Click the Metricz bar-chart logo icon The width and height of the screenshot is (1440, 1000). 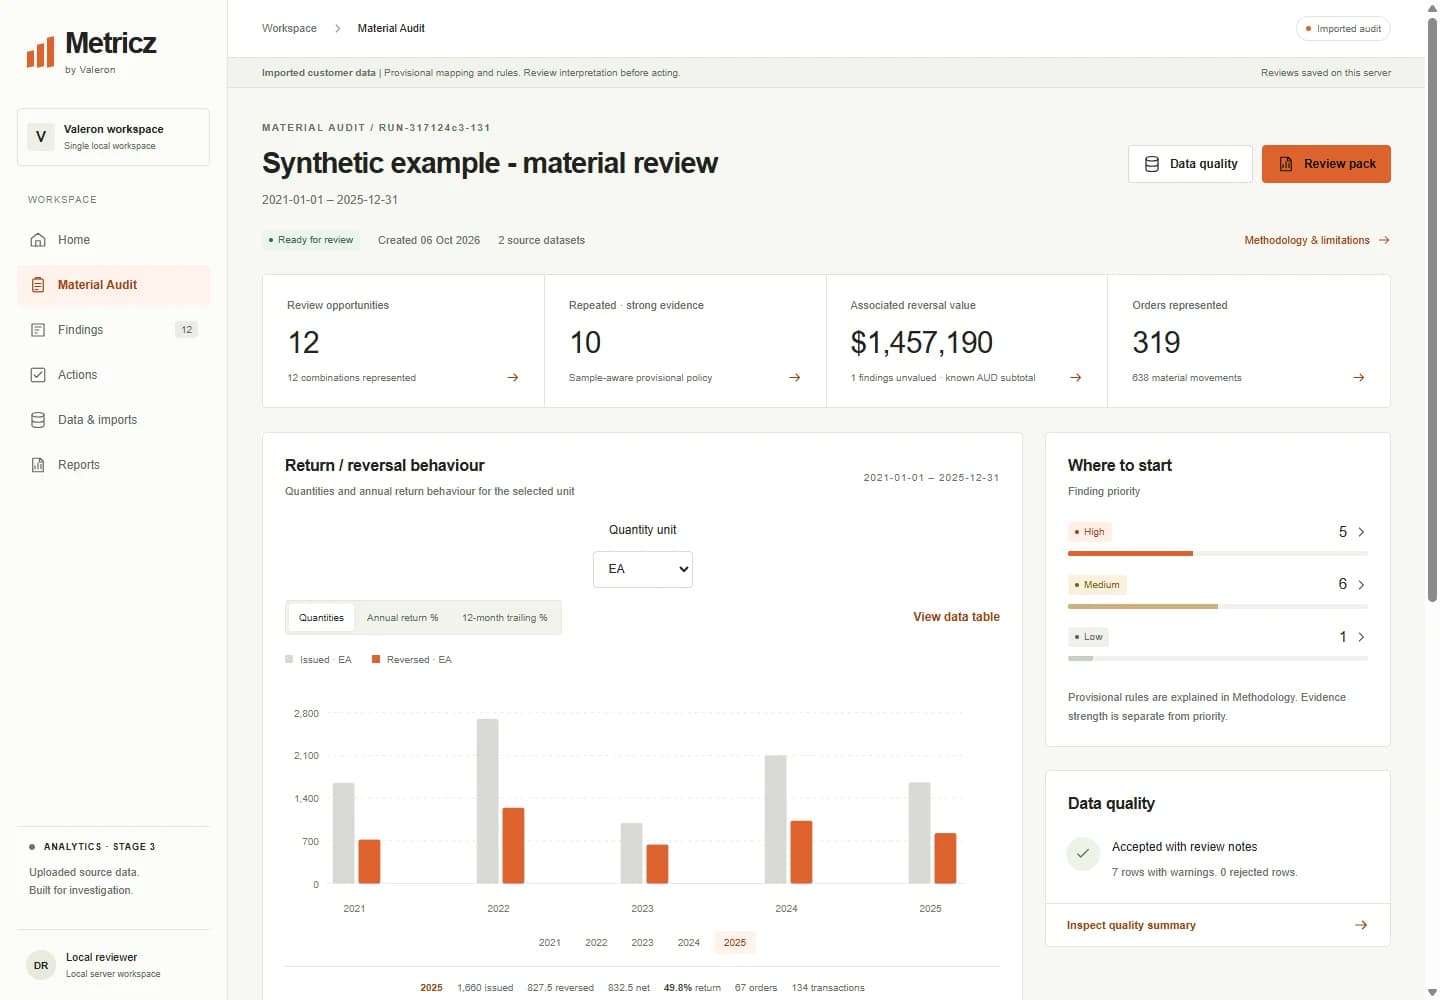click(x=40, y=52)
